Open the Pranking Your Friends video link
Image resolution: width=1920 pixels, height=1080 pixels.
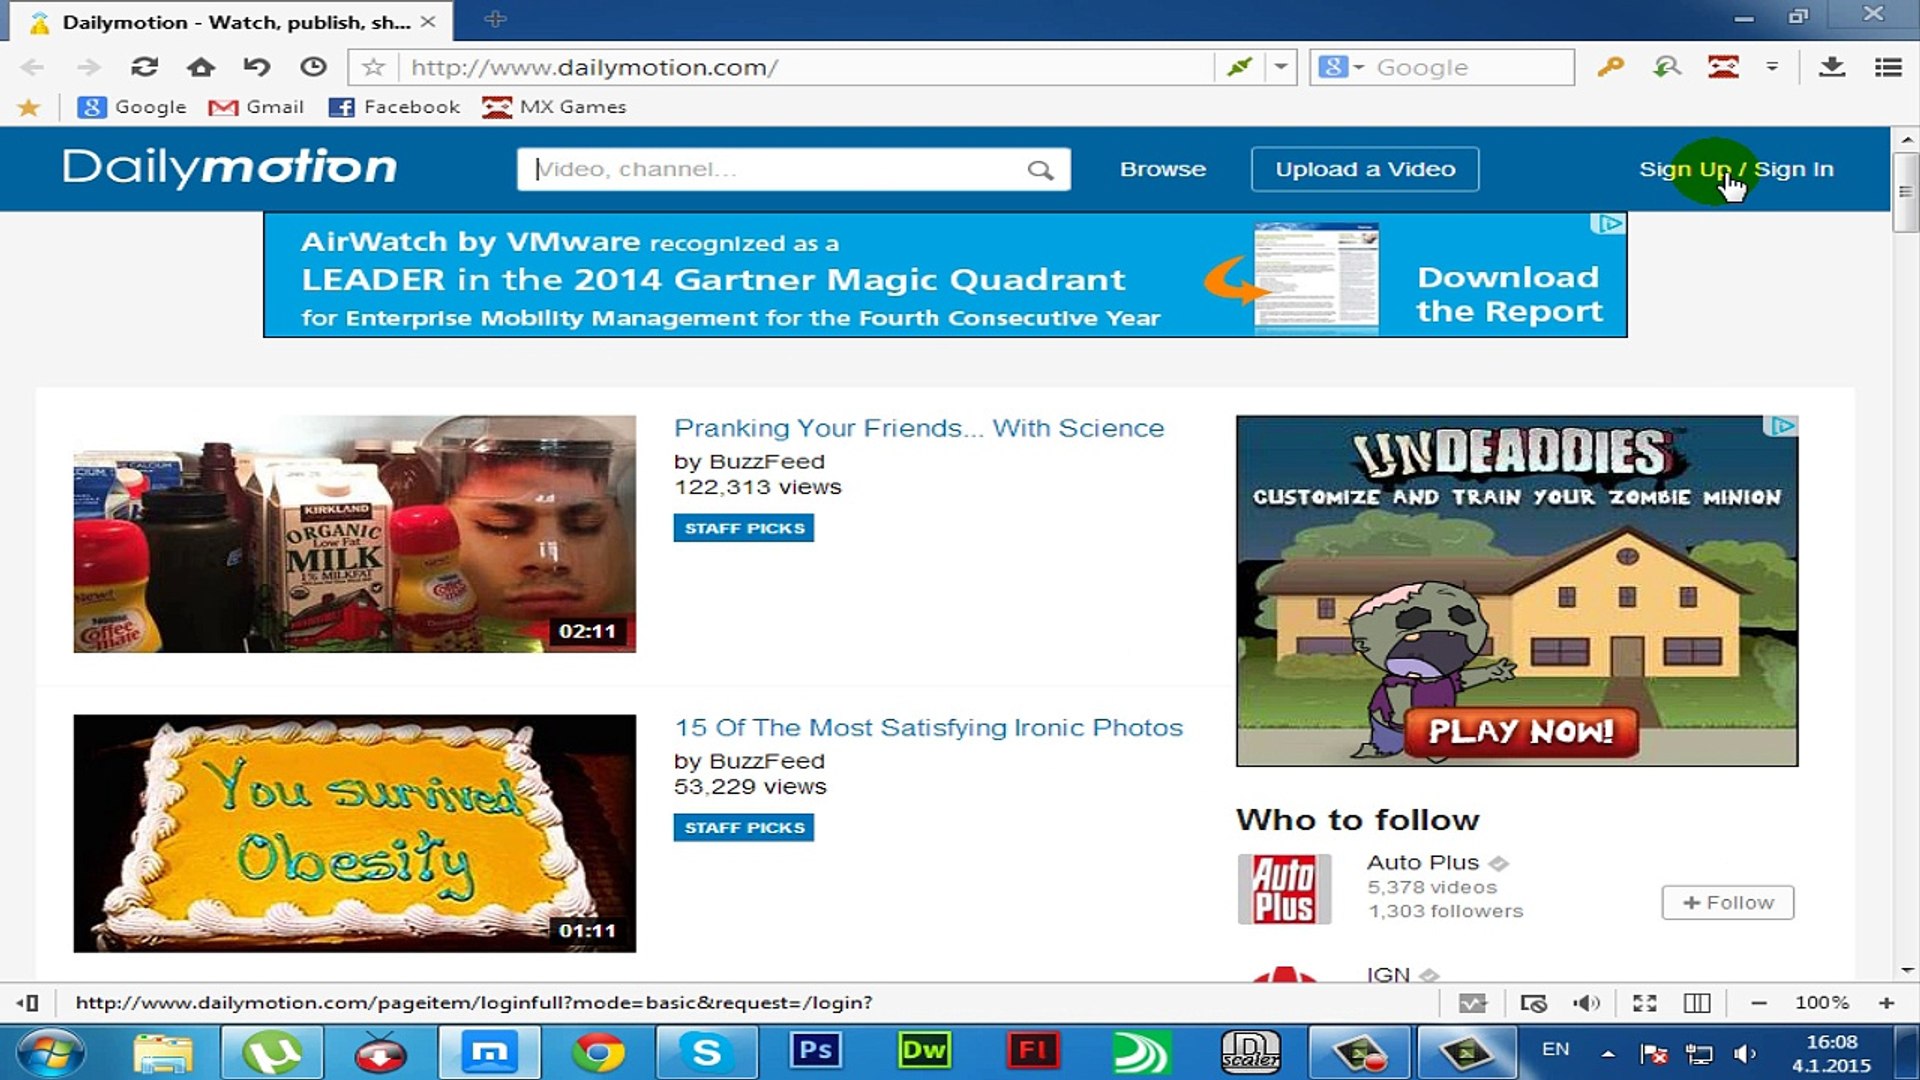pos(919,428)
